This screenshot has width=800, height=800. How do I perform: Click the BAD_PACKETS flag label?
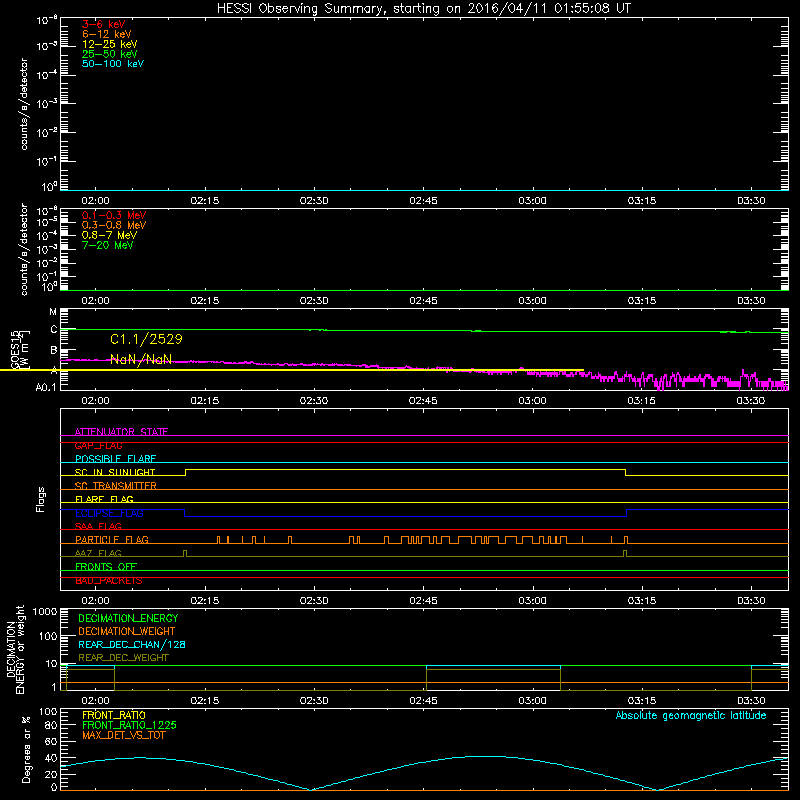[x=109, y=581]
